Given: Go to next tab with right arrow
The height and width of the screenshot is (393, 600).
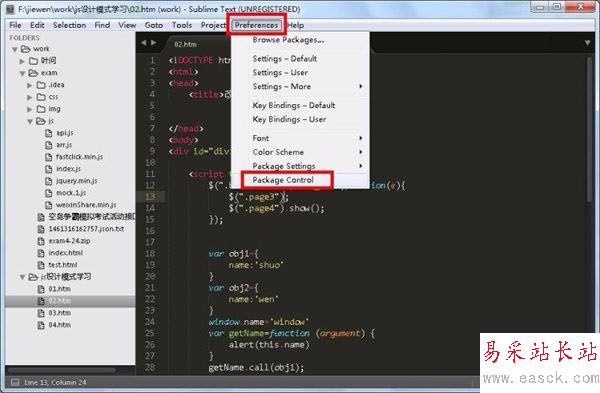Looking at the screenshot, I should (x=153, y=43).
